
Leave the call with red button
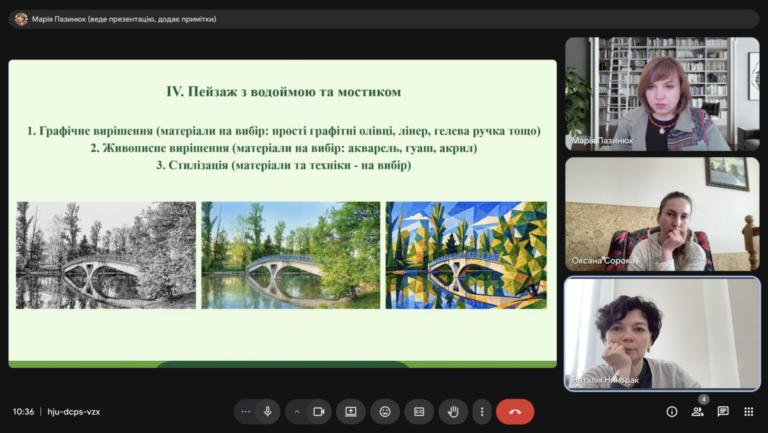click(x=515, y=411)
